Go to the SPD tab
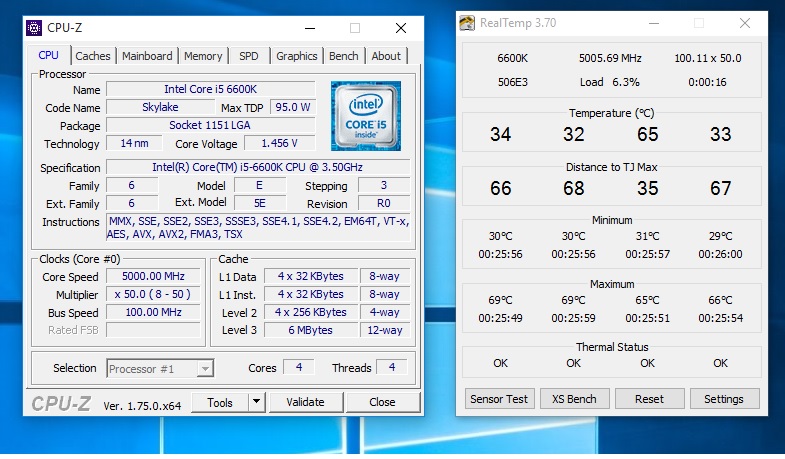This screenshot has width=785, height=459. point(249,56)
